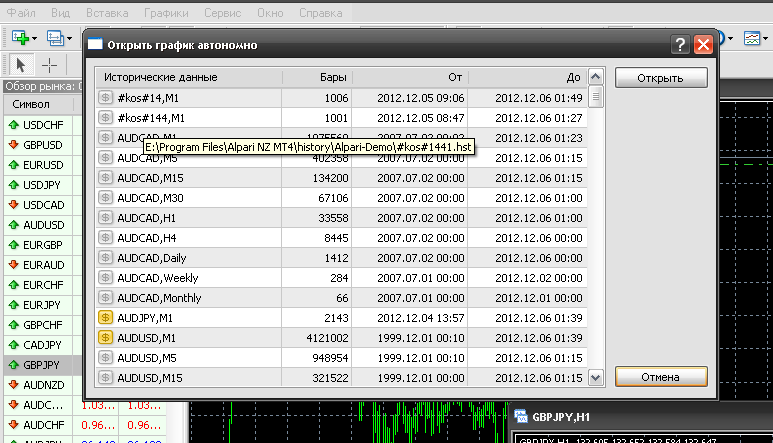Select the Crosshair tool
The image size is (773, 443).
49,65
